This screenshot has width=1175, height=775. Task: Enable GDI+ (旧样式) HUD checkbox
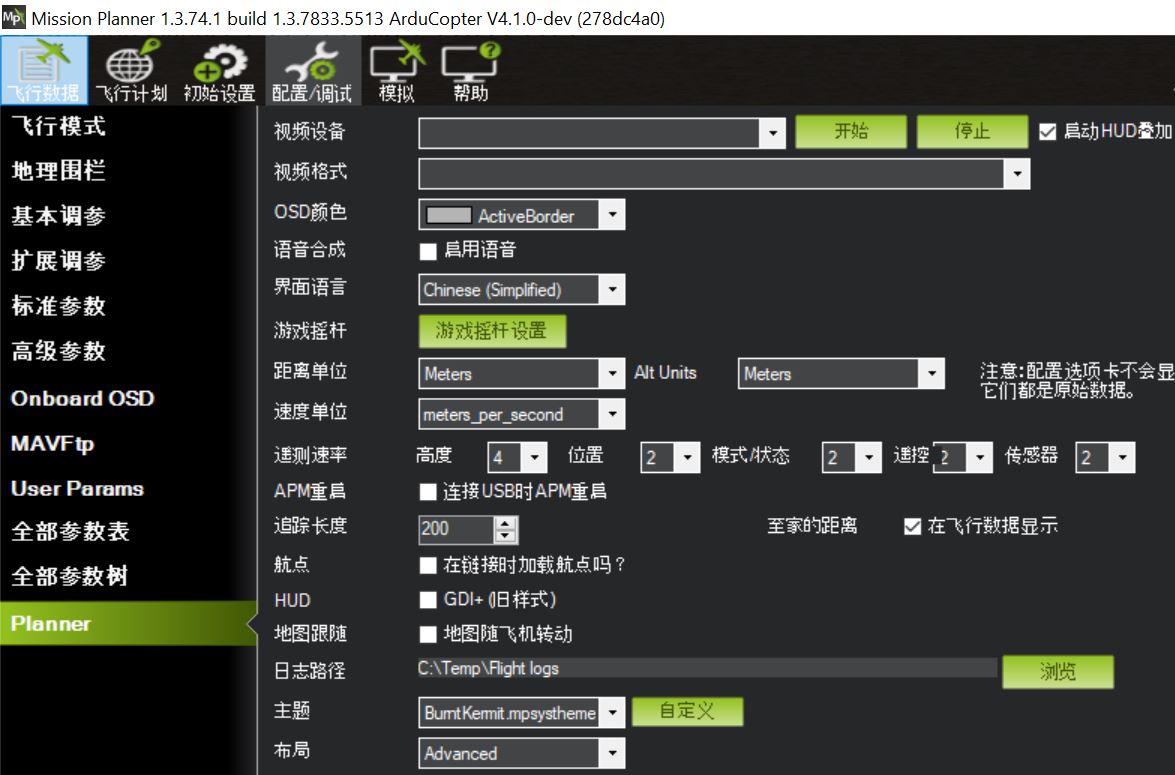(428, 600)
